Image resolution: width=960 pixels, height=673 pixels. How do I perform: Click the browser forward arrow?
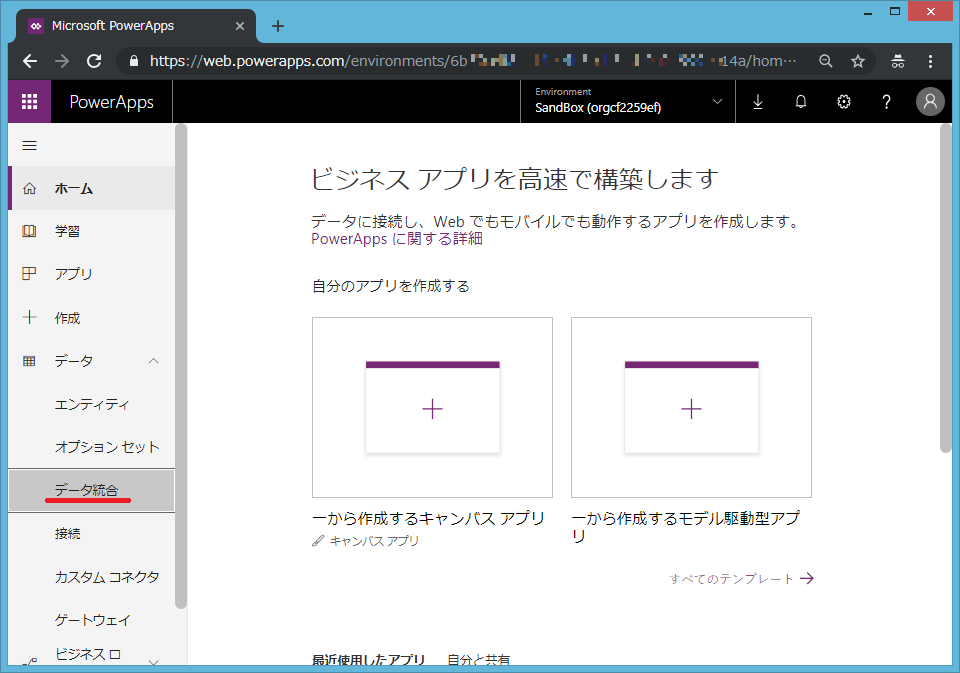(x=62, y=61)
